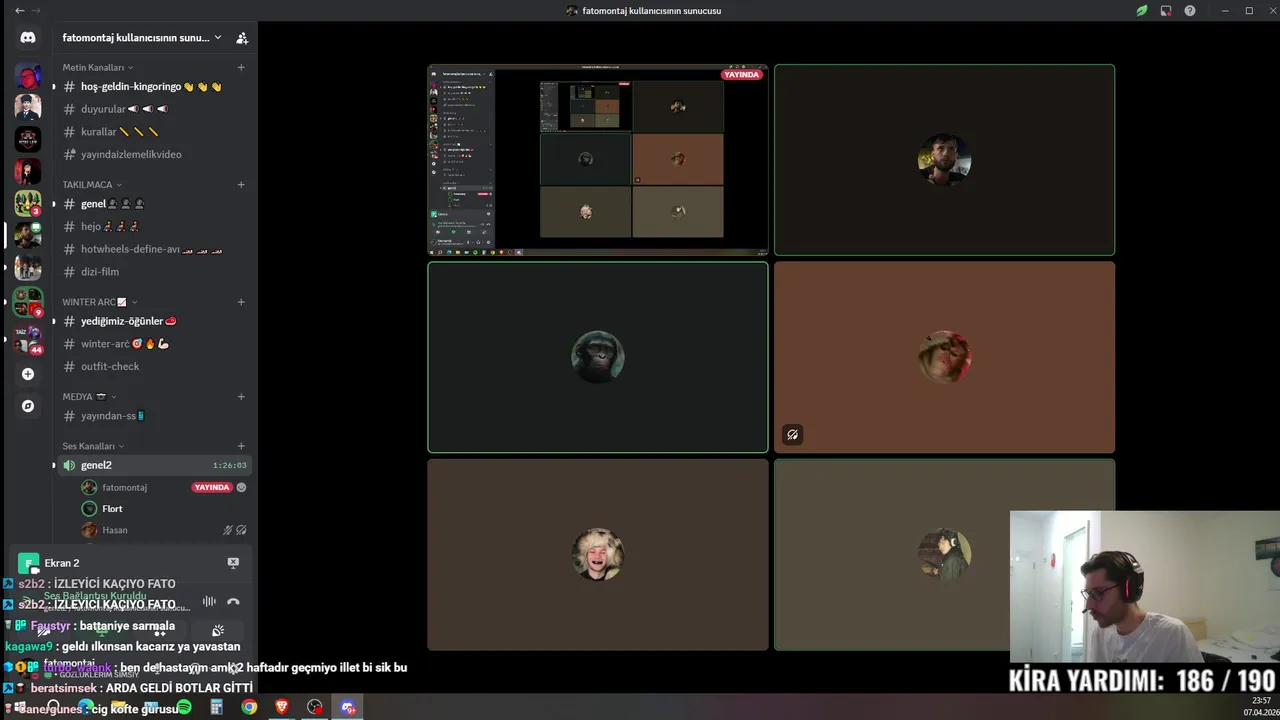This screenshot has width=1280, height=720.
Task: Open Brave browser from the taskbar
Action: 282,707
